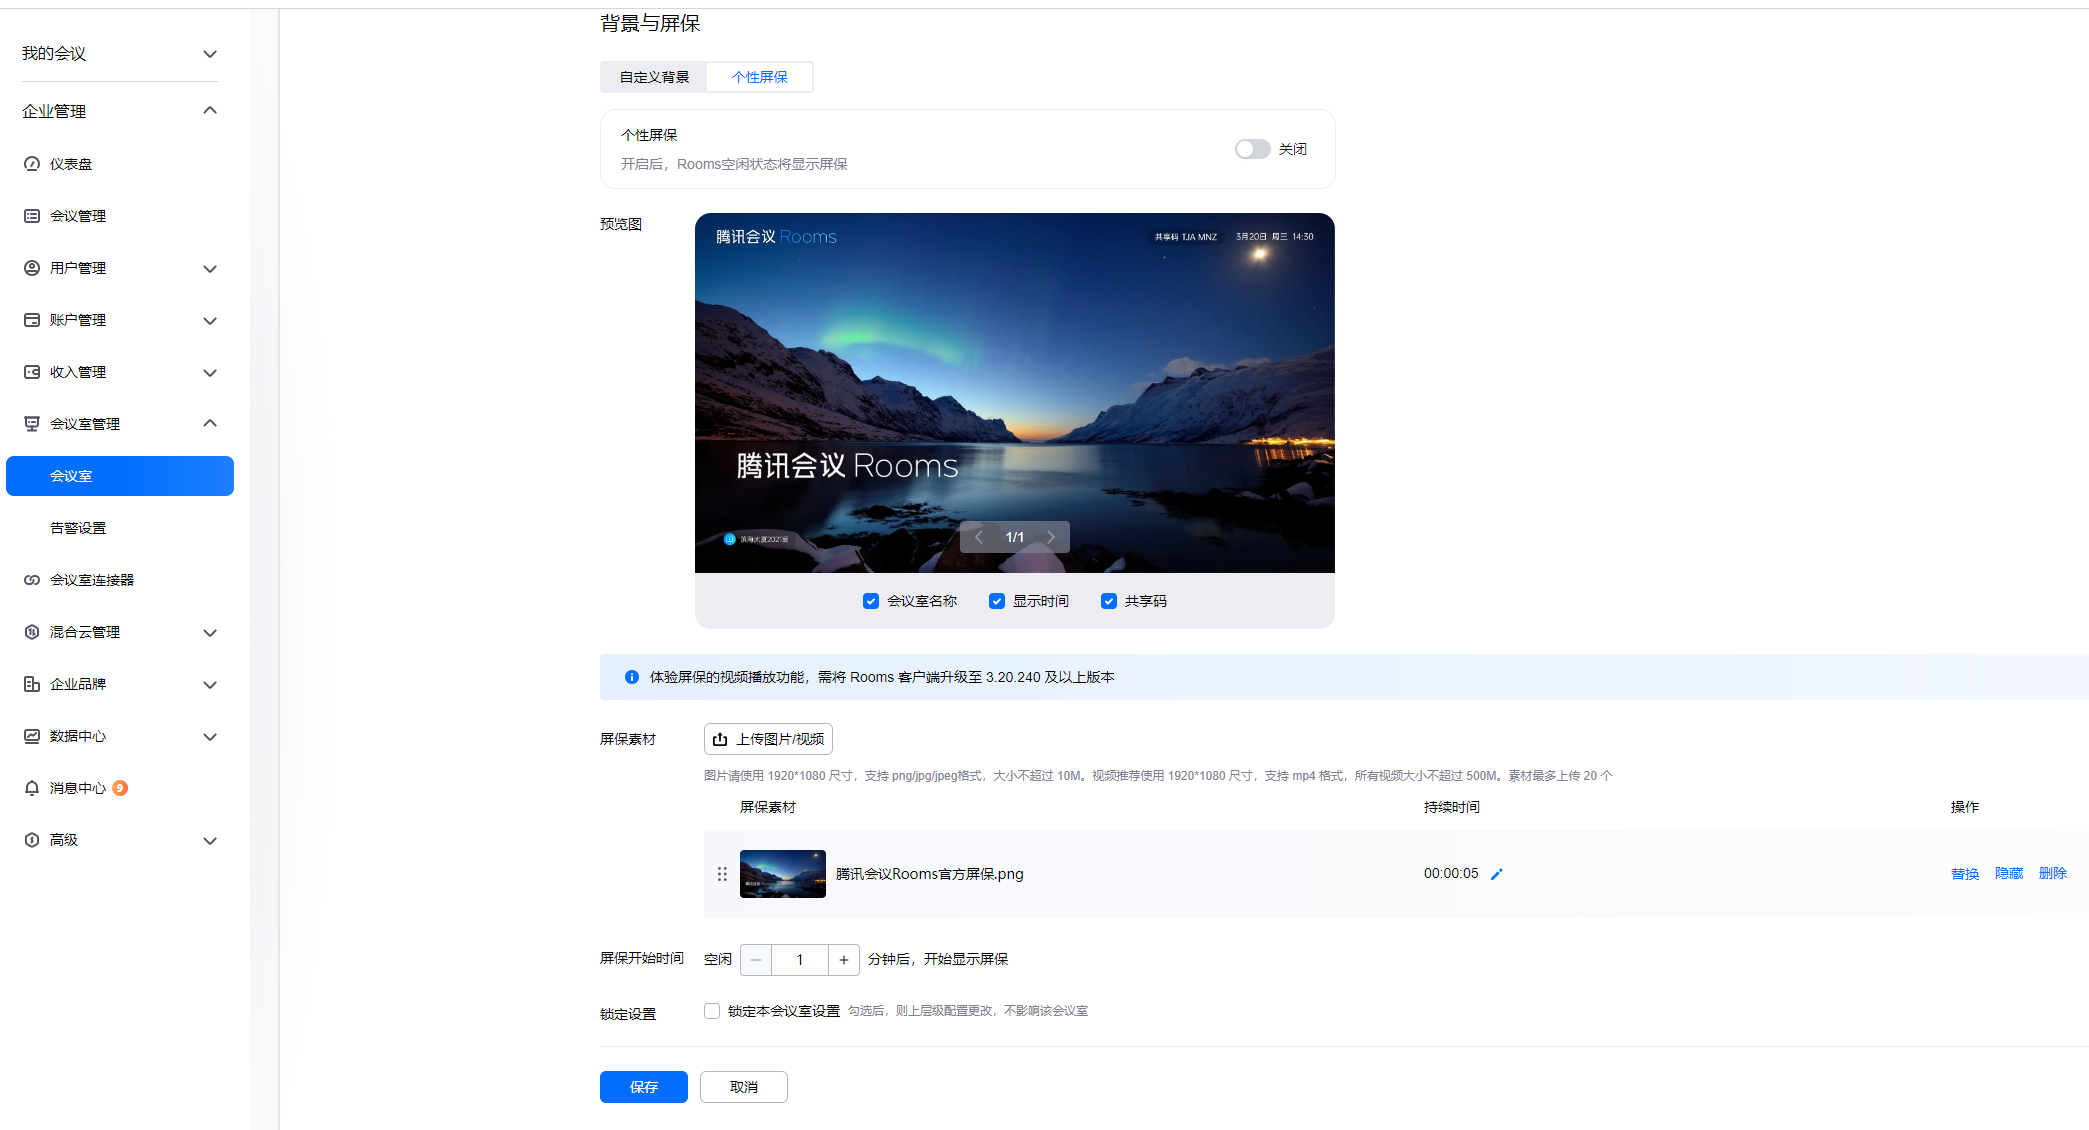Click the 数据中心 chart icon
Viewport: 2089px width, 1130px height.
32,736
